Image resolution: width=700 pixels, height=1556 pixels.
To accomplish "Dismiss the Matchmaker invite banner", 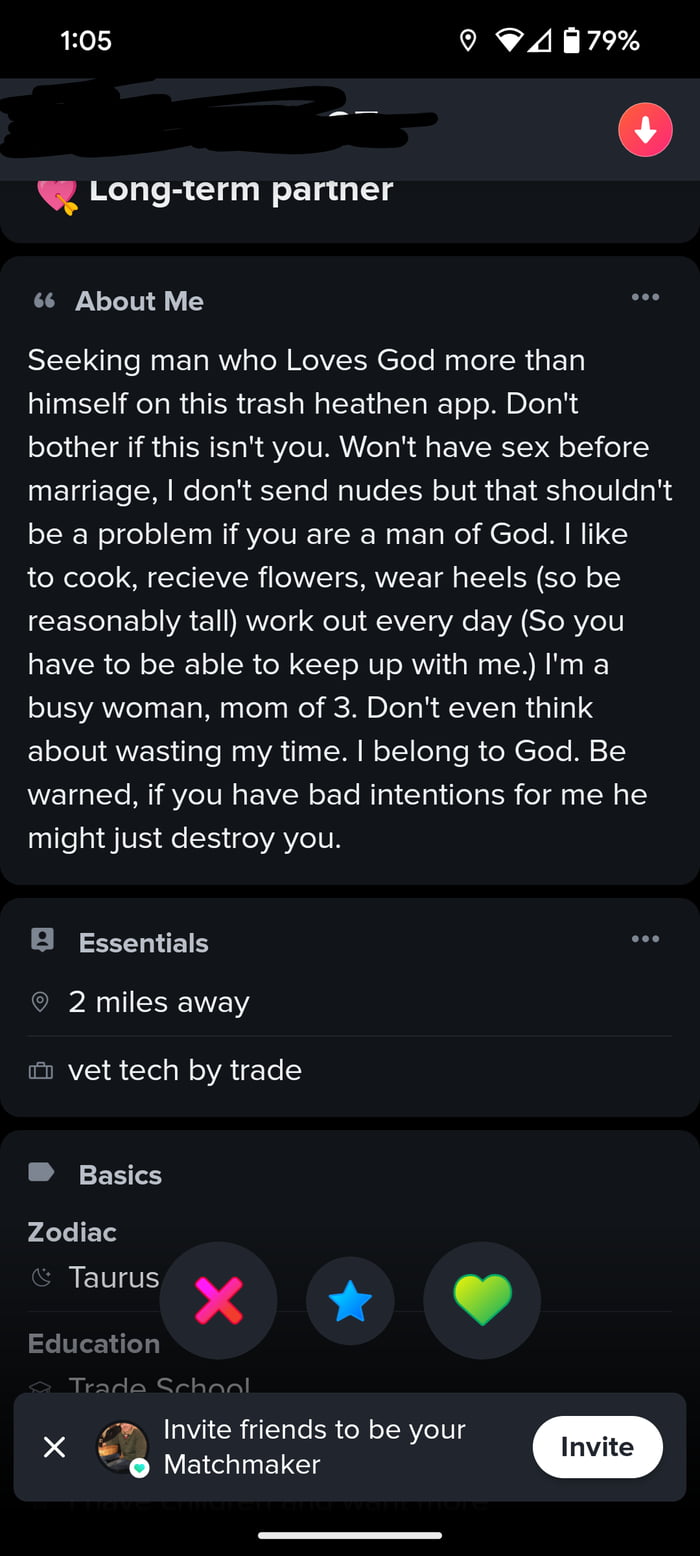I will click(55, 1447).
